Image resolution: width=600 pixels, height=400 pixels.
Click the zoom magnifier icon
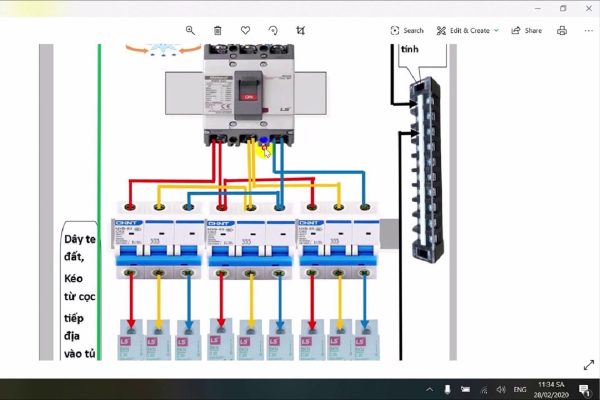[x=190, y=31]
